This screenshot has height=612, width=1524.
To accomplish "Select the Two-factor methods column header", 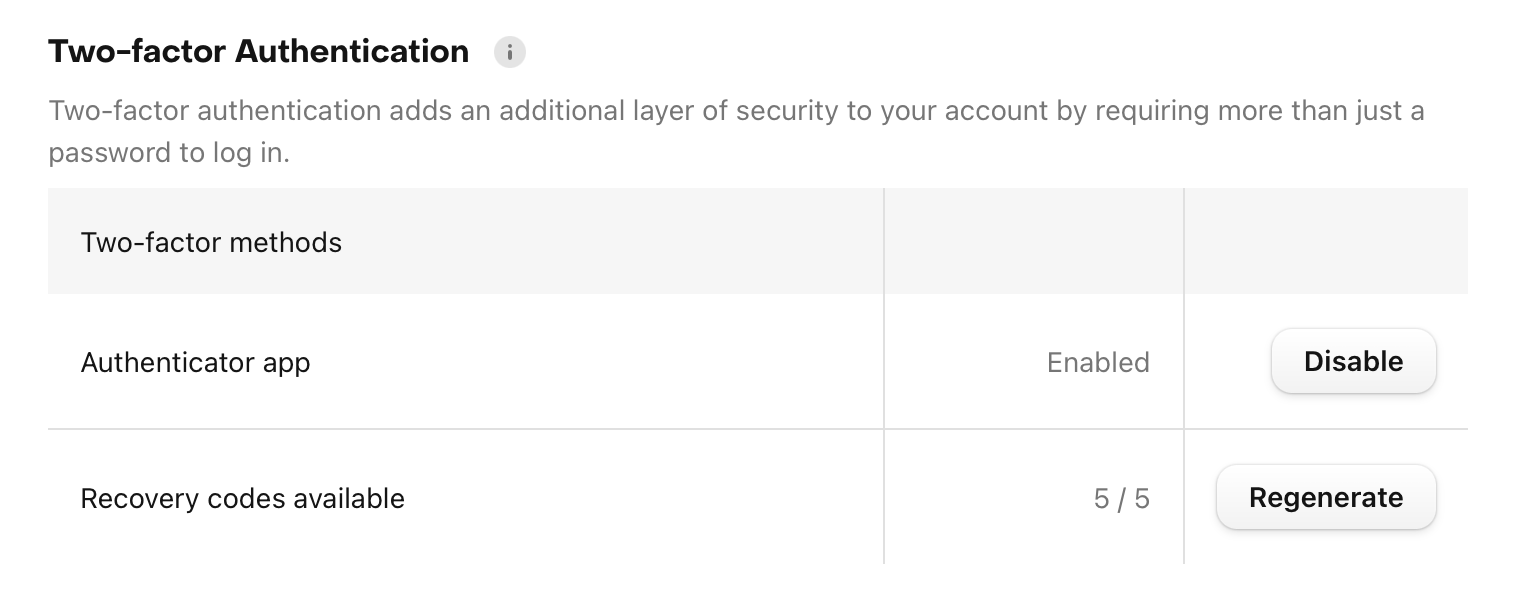I will (211, 242).
